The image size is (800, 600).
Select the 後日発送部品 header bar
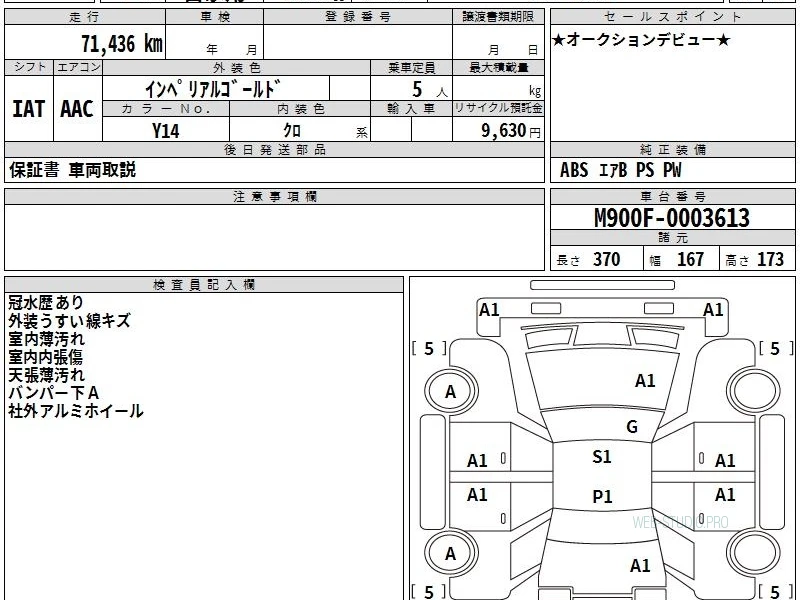point(274,149)
